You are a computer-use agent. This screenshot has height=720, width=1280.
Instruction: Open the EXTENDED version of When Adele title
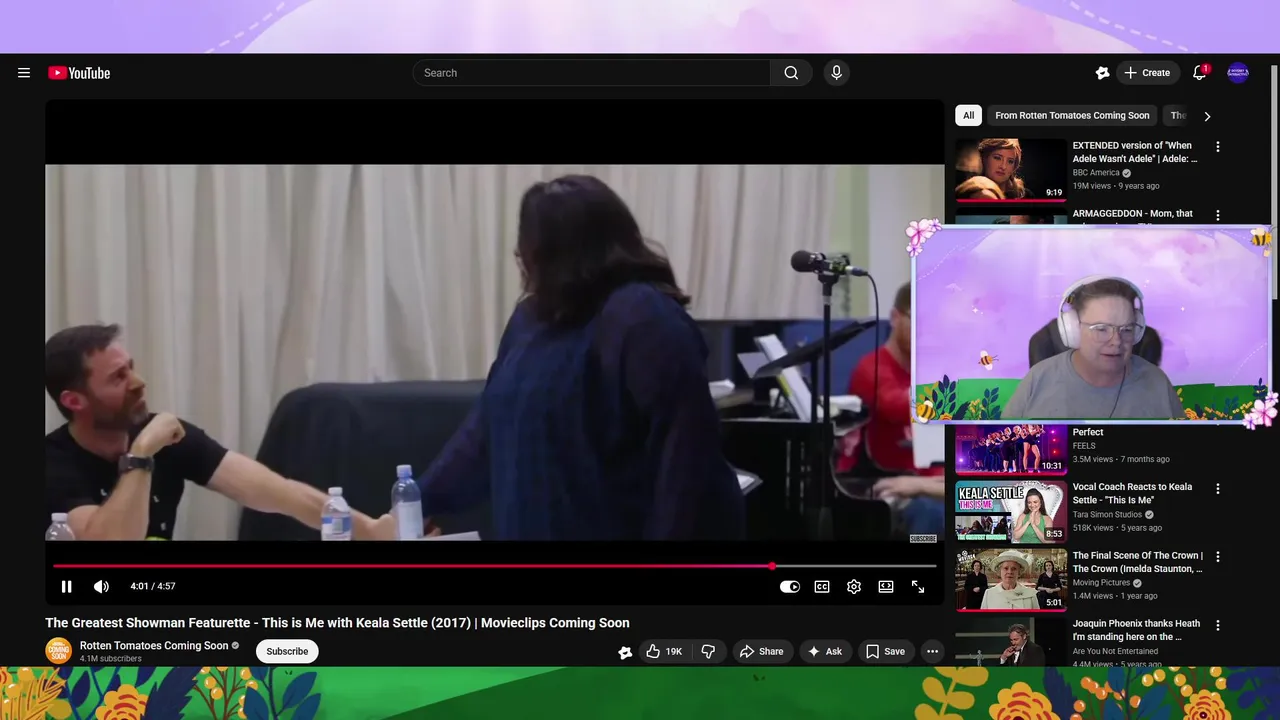1135,152
